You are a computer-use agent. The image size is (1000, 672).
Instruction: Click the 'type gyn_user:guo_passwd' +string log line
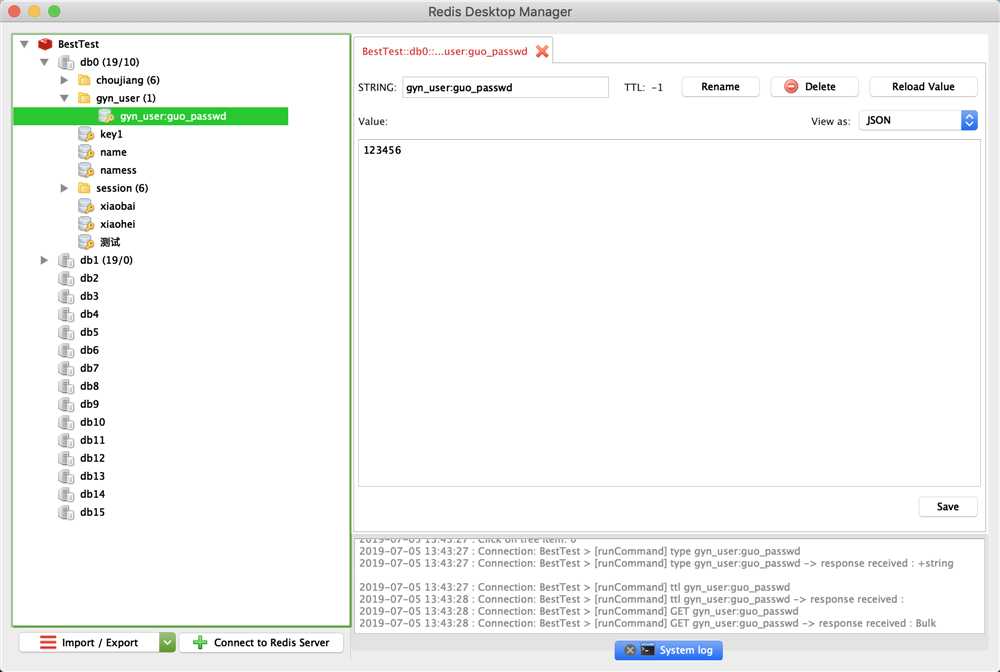[x=656, y=563]
